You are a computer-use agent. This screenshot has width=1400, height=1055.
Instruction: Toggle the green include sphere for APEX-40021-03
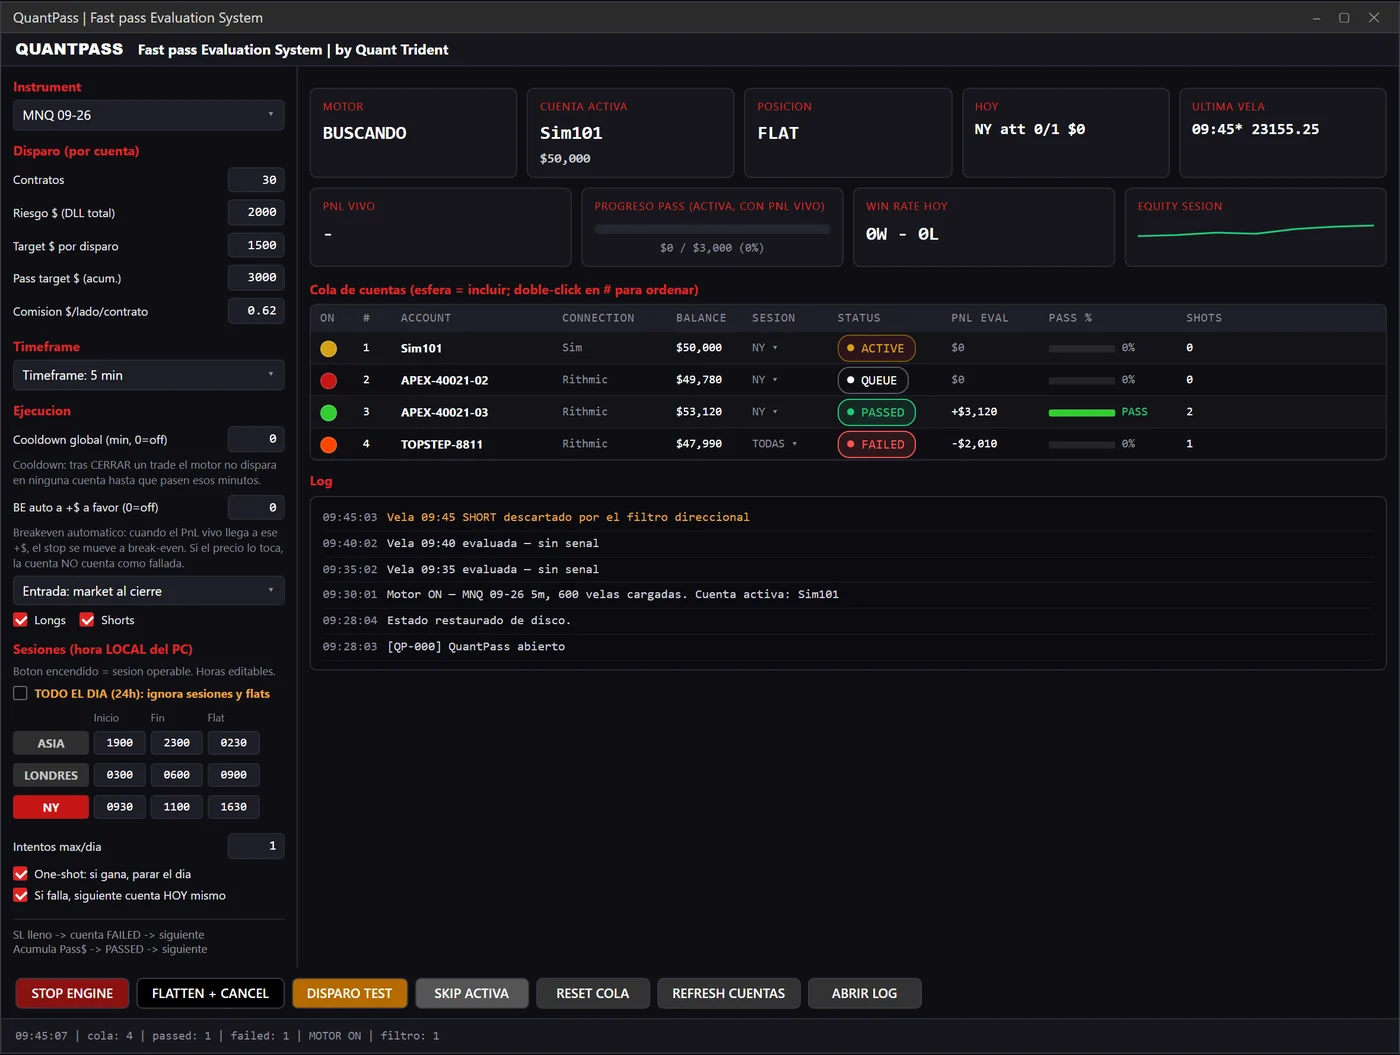[x=328, y=413]
